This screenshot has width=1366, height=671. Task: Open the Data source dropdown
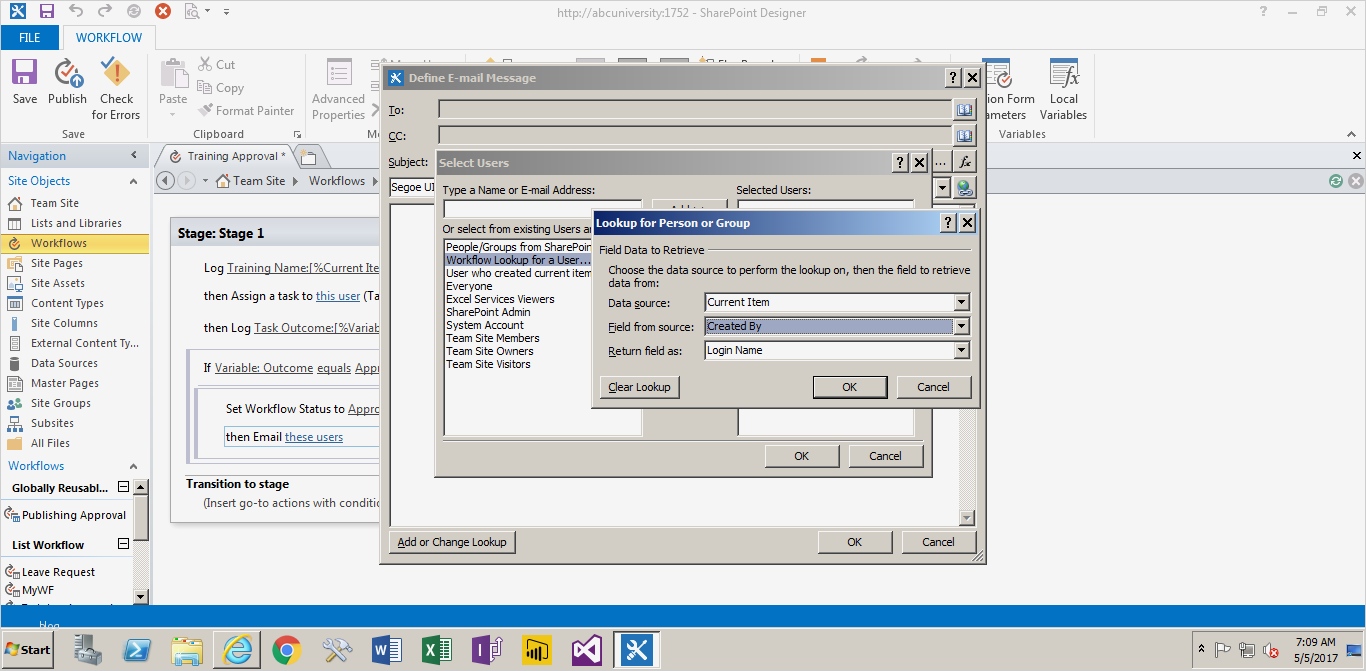961,302
